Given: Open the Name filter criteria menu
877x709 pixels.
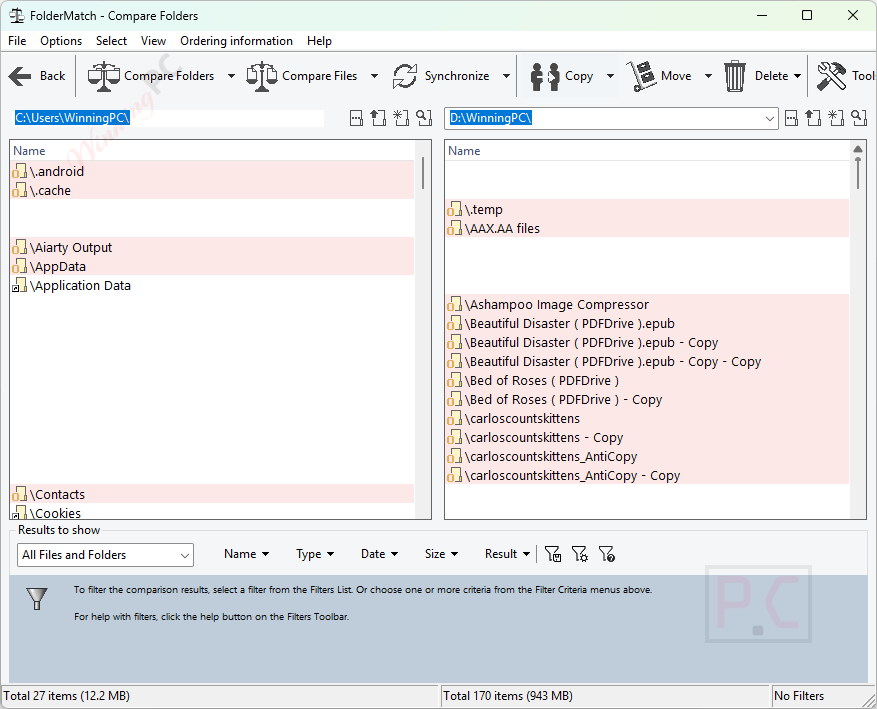Looking at the screenshot, I should pyautogui.click(x=246, y=554).
